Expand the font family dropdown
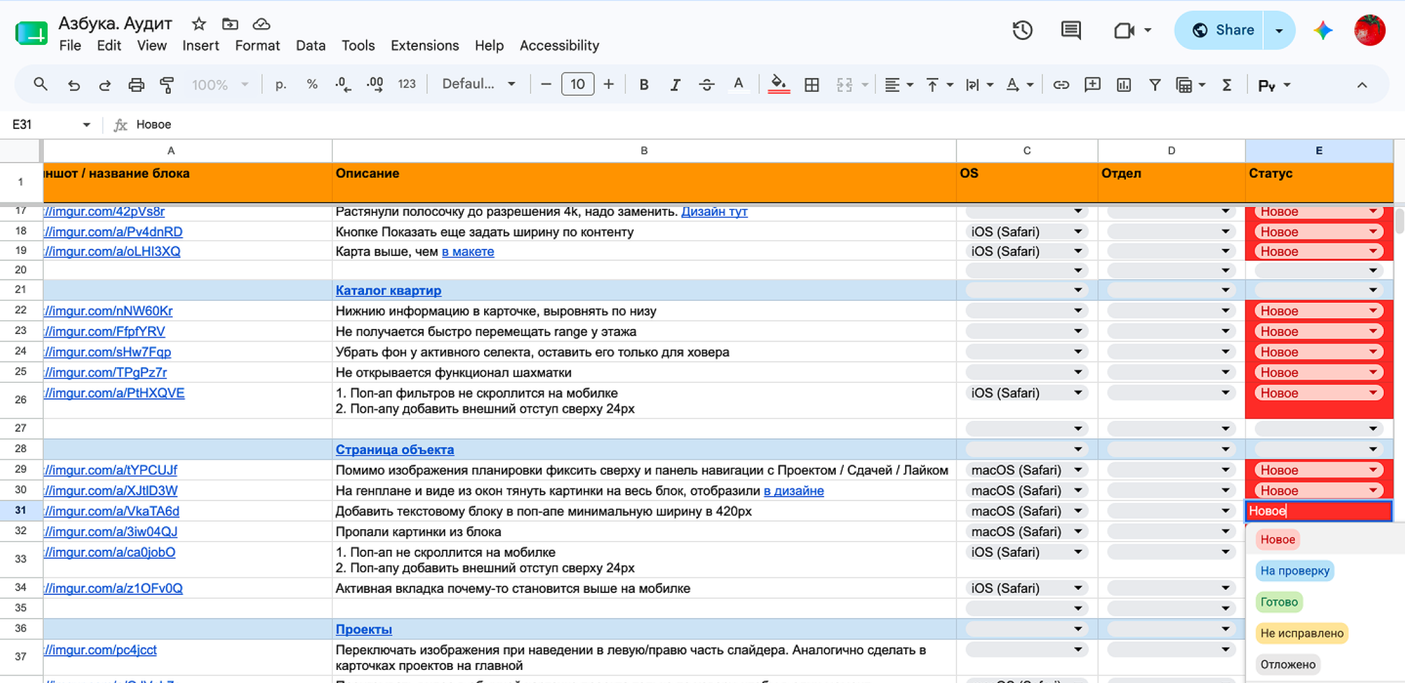The width and height of the screenshot is (1405, 683). click(x=479, y=85)
